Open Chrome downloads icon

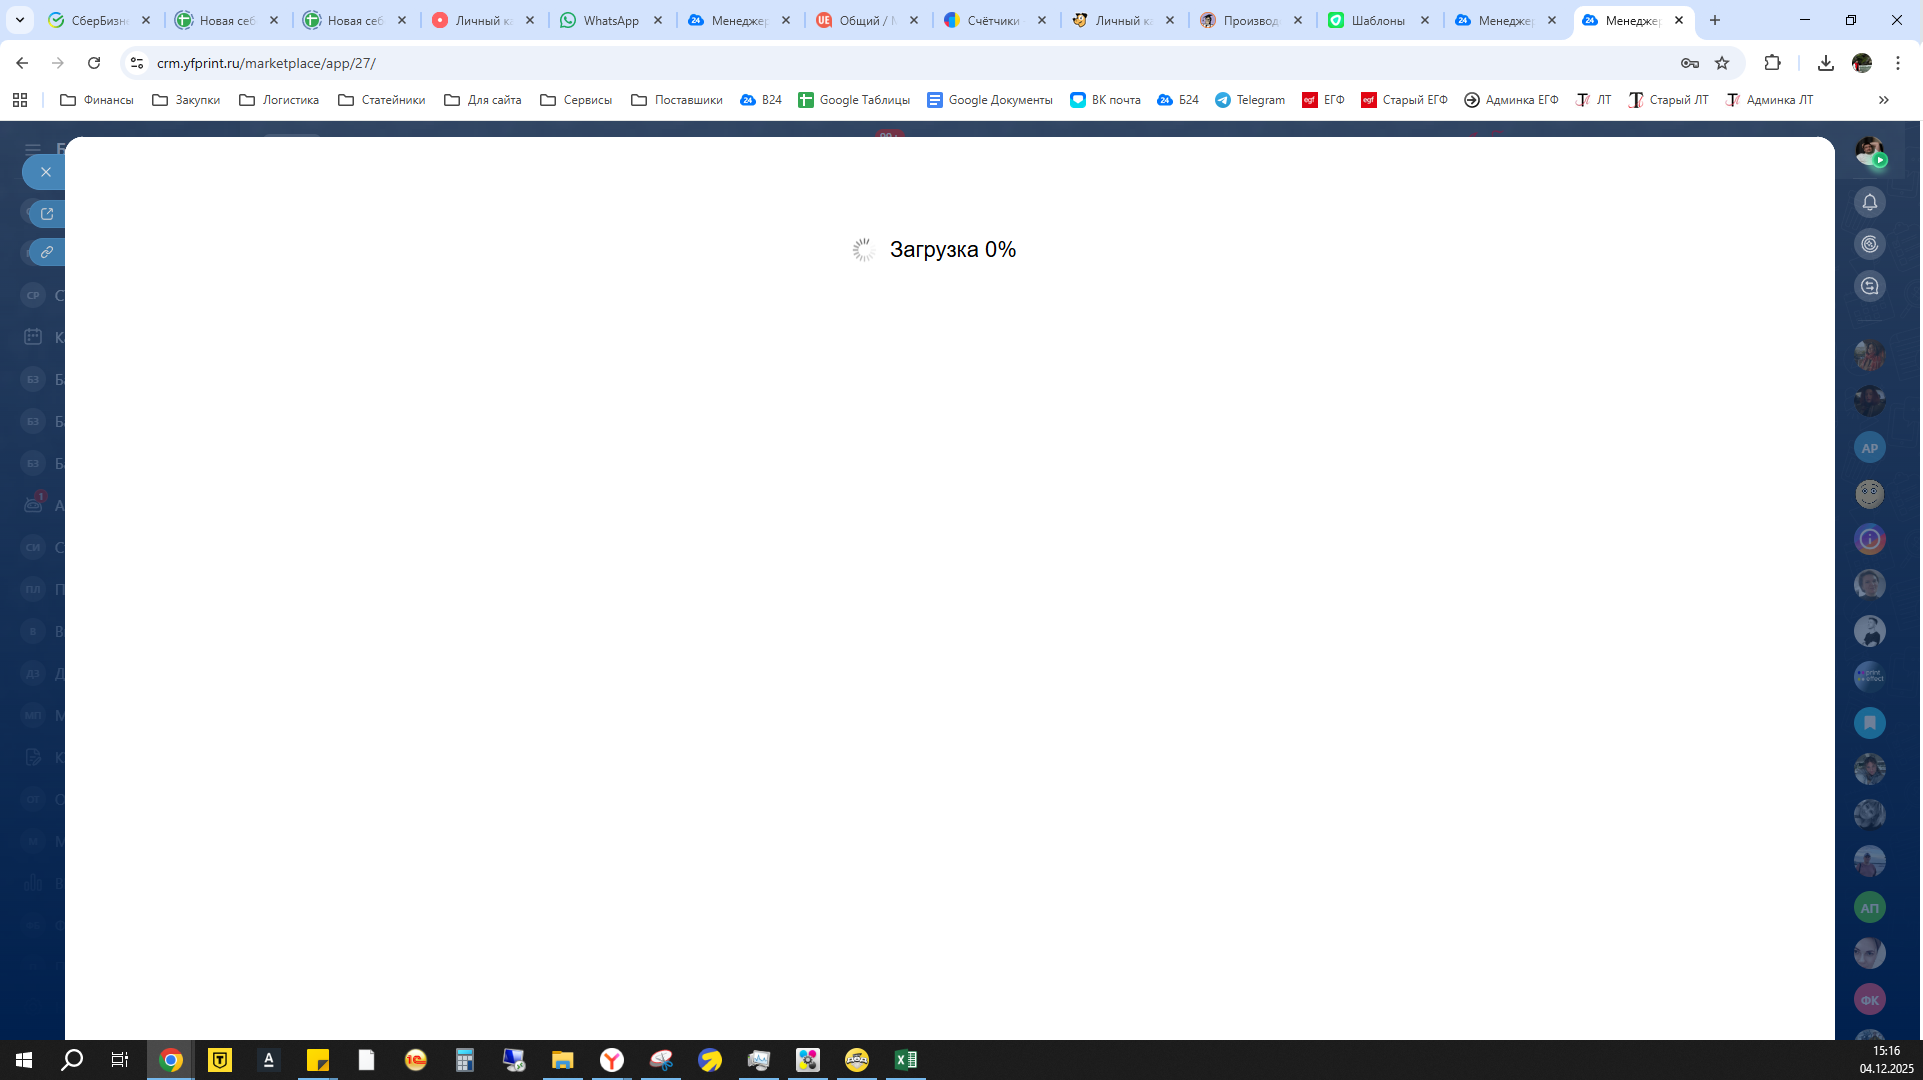pyautogui.click(x=1825, y=63)
